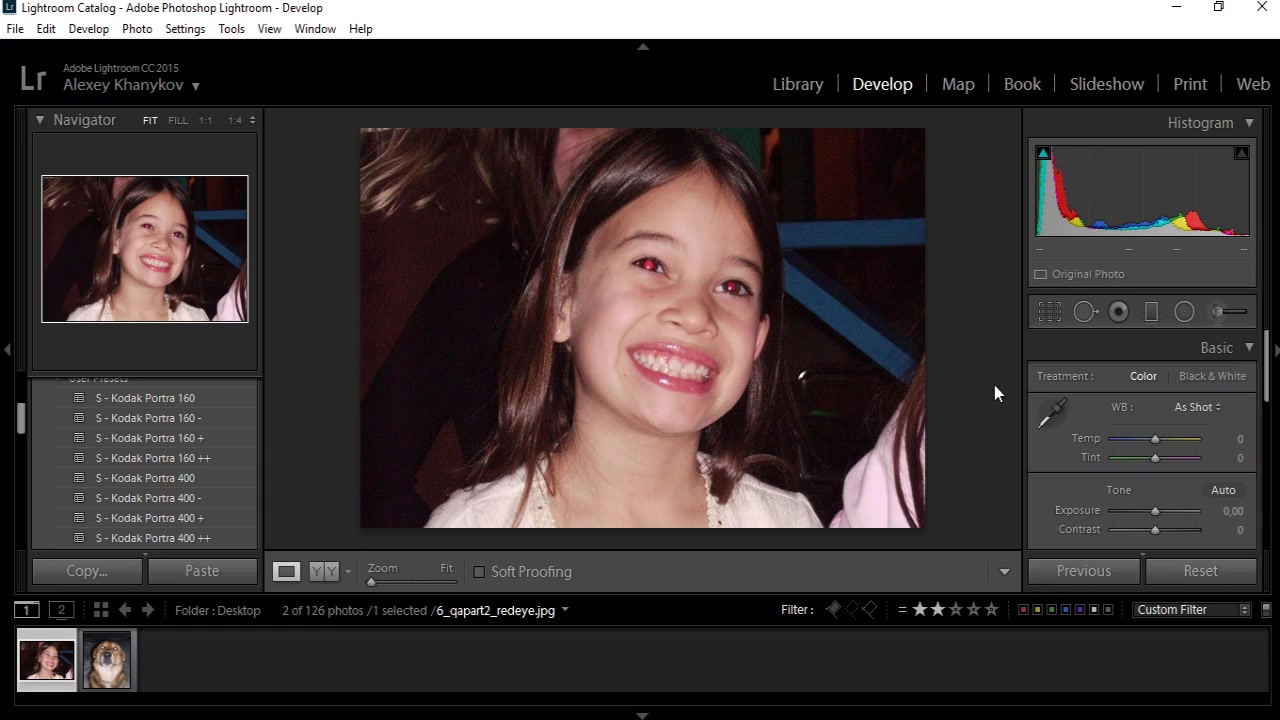Hide the left panel group
This screenshot has width=1280, height=720.
[7, 350]
